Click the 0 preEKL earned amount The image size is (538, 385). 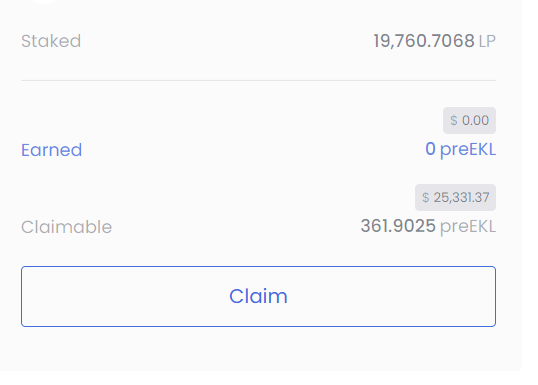tap(460, 150)
